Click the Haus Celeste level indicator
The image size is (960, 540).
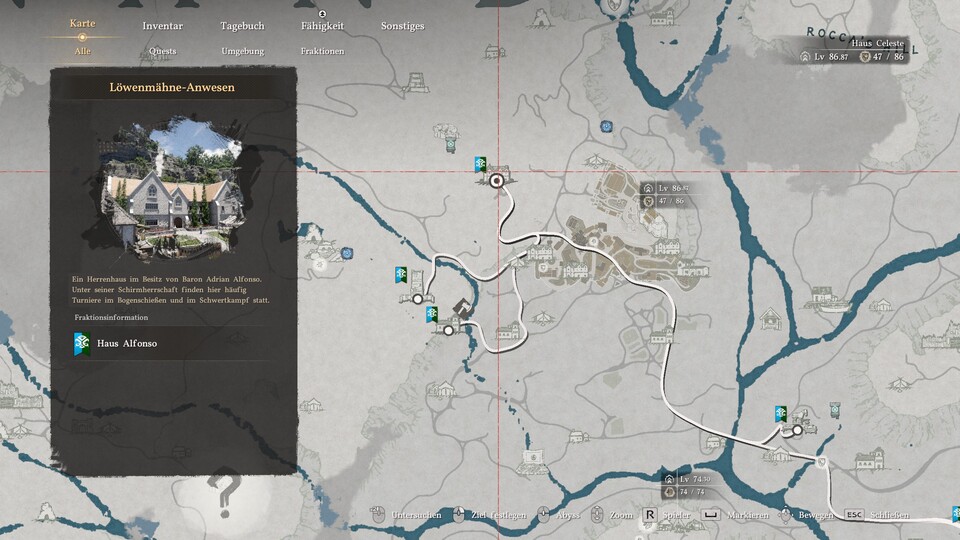point(831,58)
